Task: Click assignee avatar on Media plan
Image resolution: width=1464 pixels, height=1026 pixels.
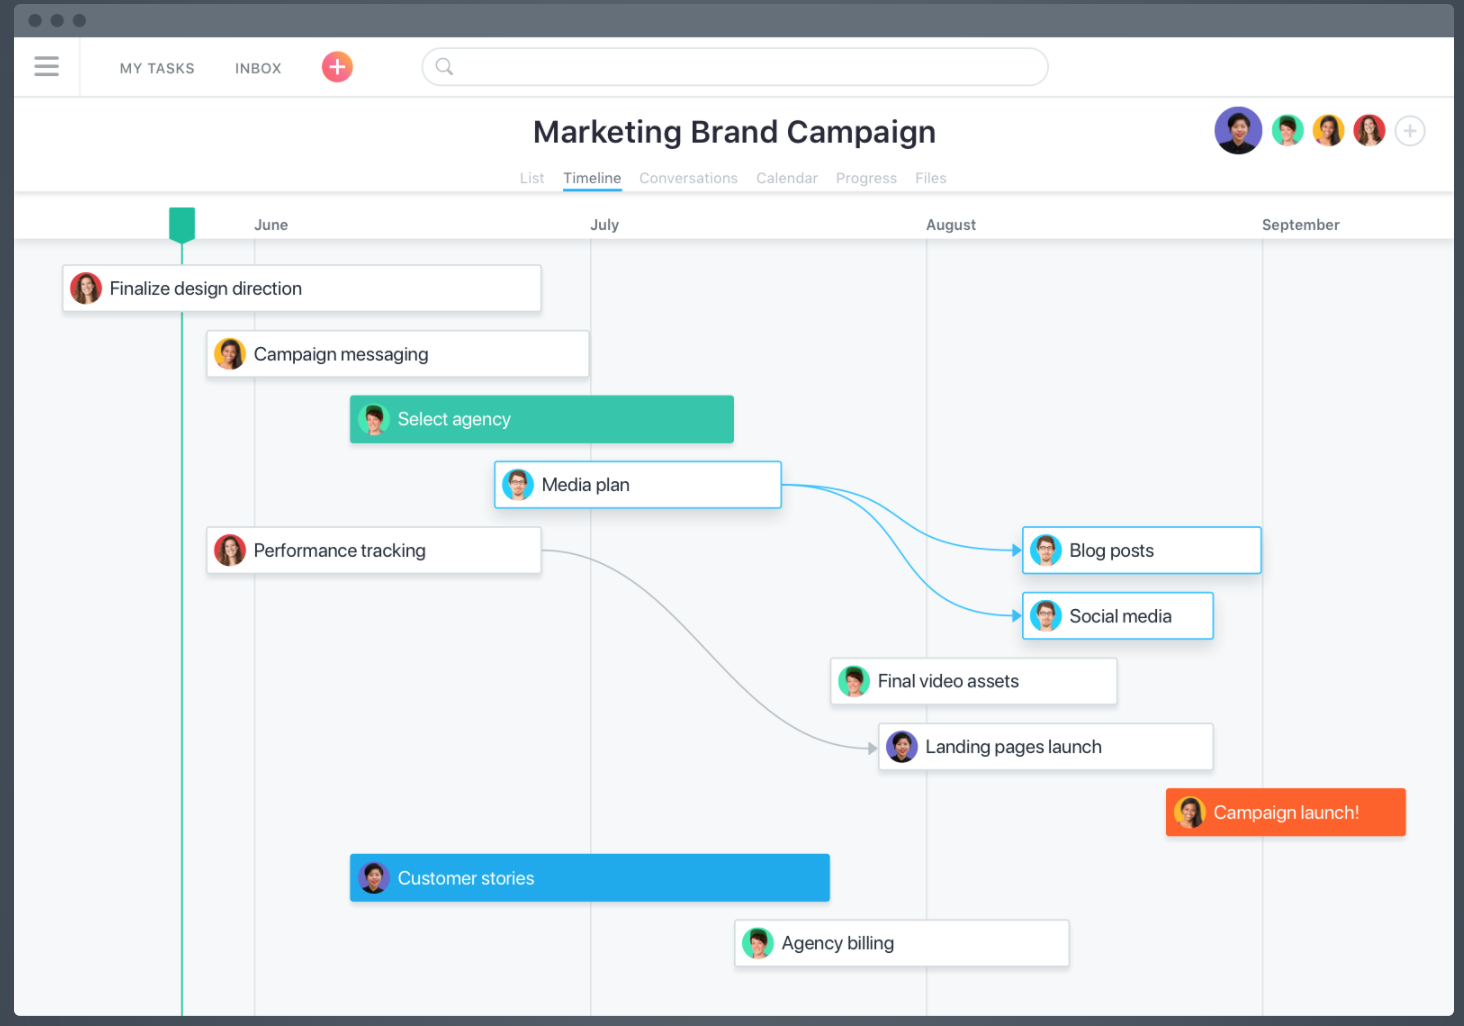Action: (518, 485)
